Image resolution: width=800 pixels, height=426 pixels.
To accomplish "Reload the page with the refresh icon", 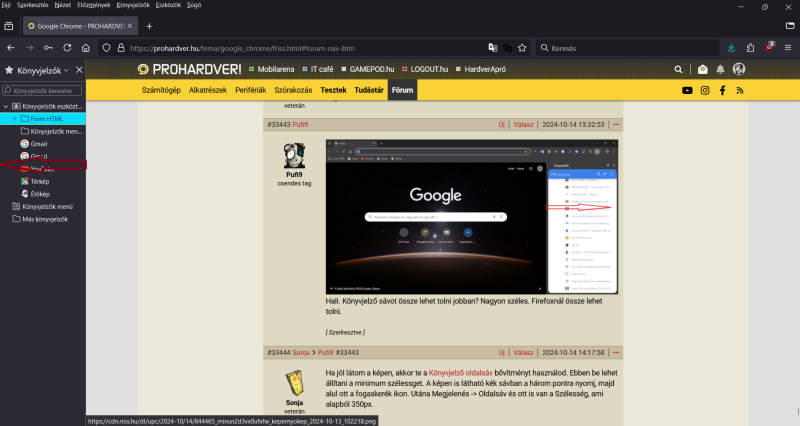I will (67, 48).
